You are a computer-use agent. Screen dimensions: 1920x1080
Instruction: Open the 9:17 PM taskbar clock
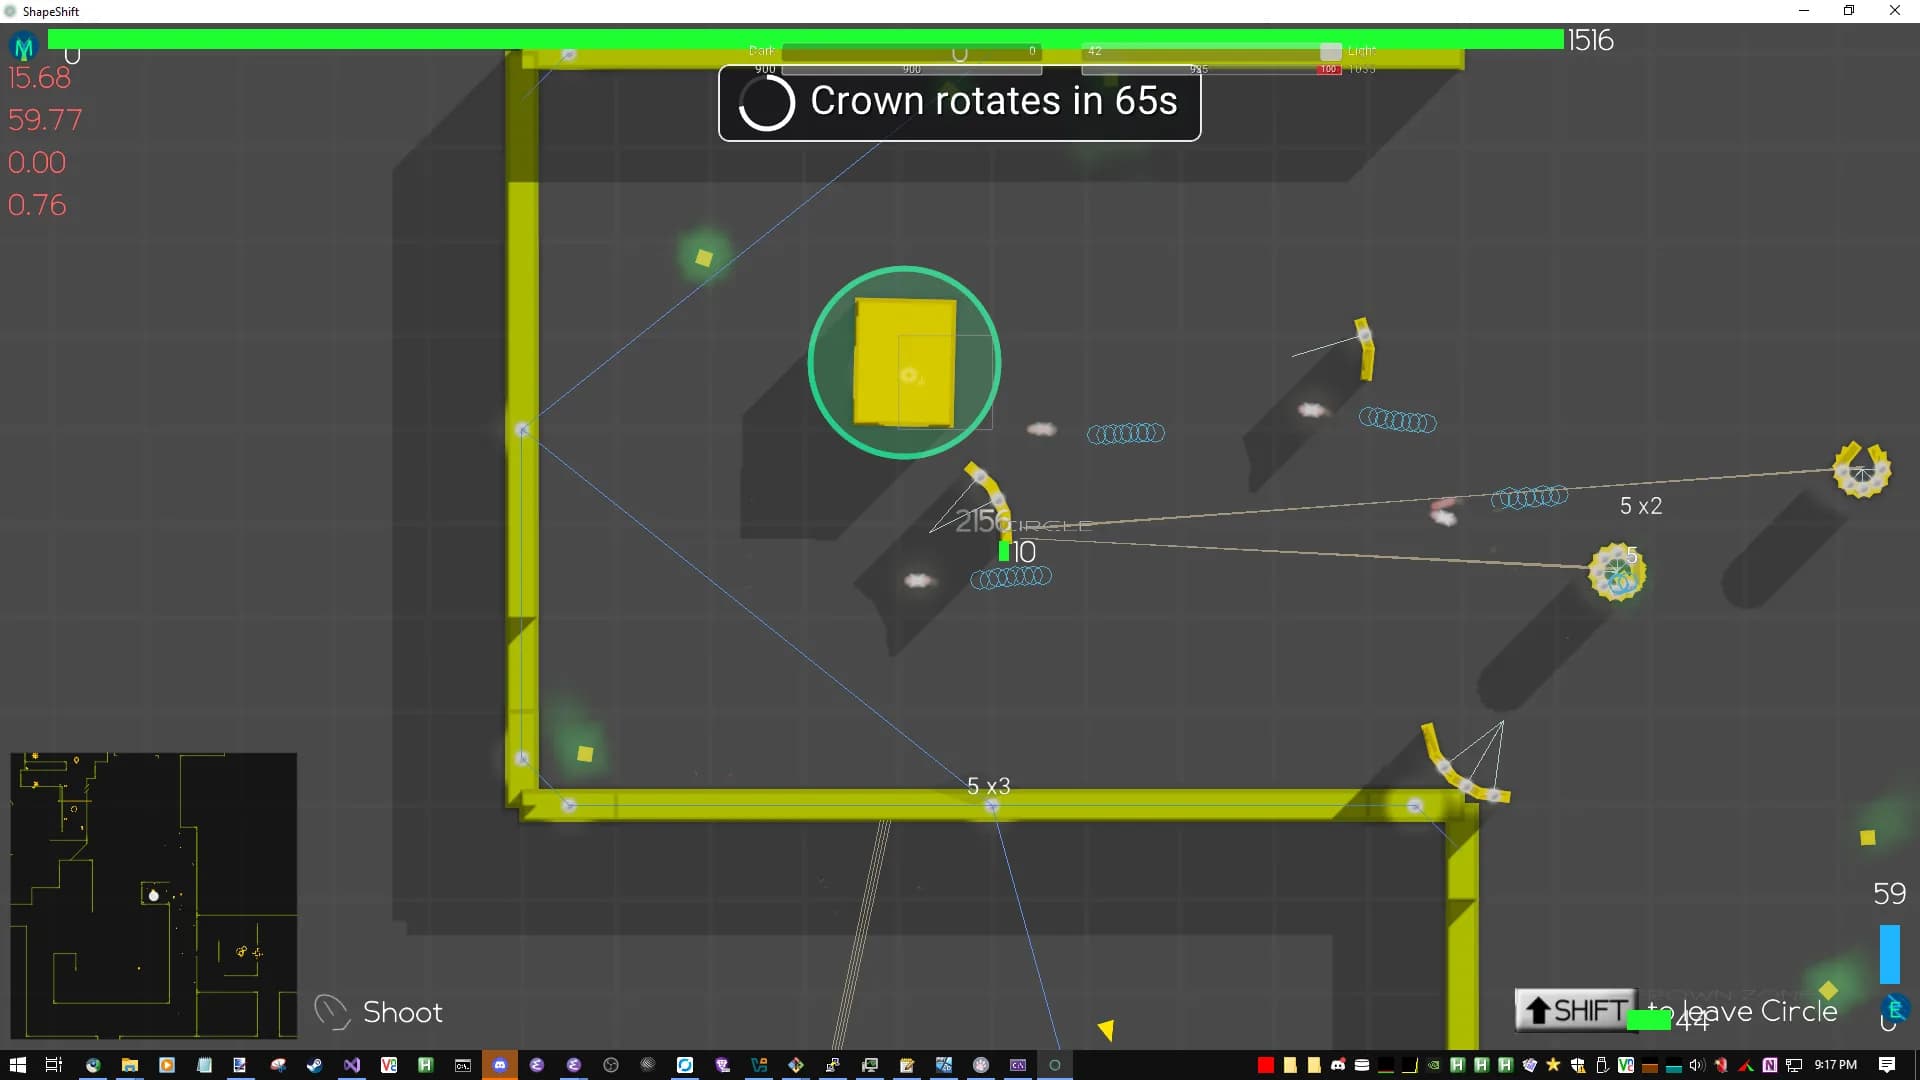1836,1065
